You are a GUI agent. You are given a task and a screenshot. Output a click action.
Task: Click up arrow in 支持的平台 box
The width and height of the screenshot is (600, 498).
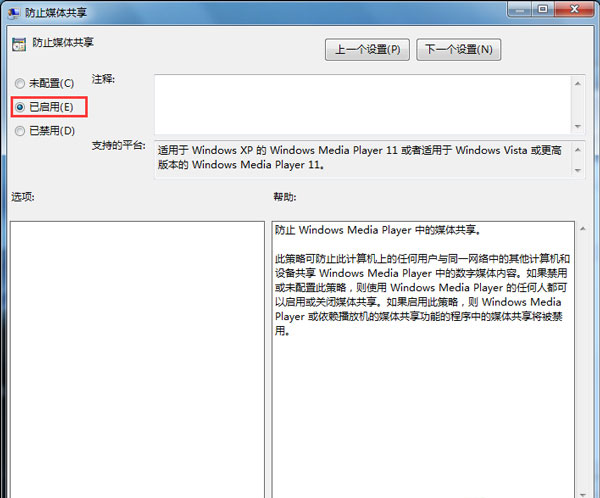tap(577, 147)
